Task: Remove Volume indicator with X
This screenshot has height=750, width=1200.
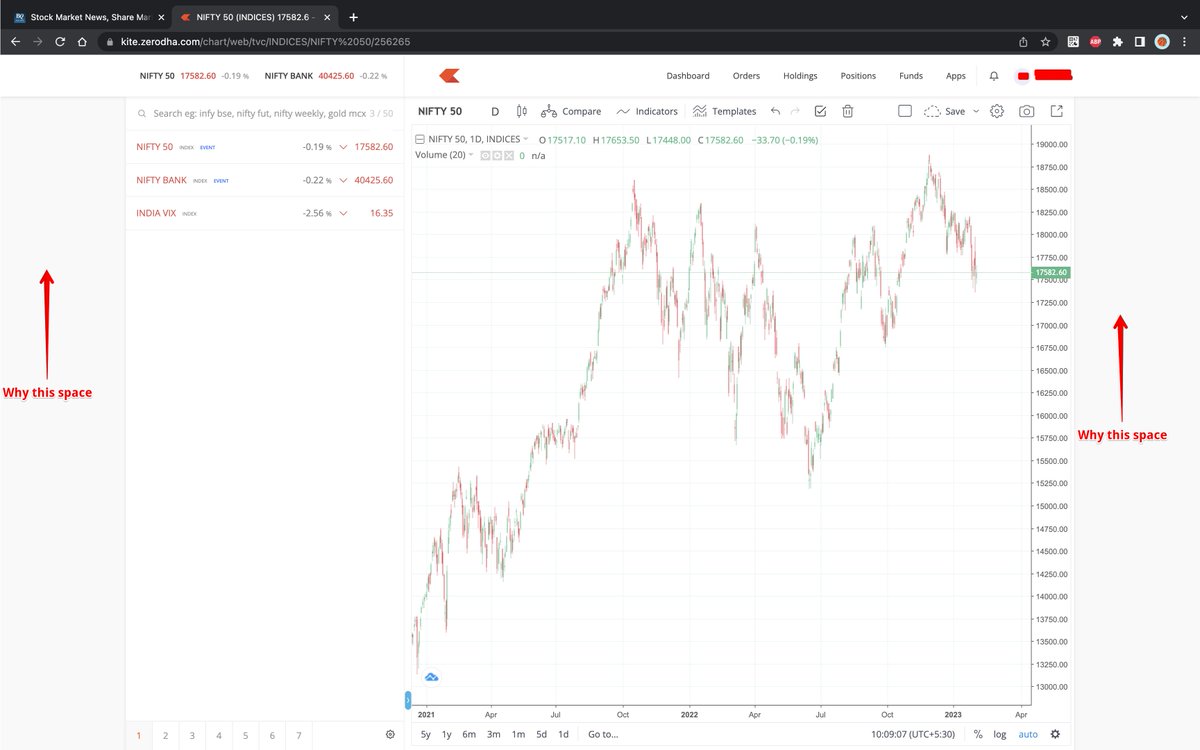Action: [508, 156]
